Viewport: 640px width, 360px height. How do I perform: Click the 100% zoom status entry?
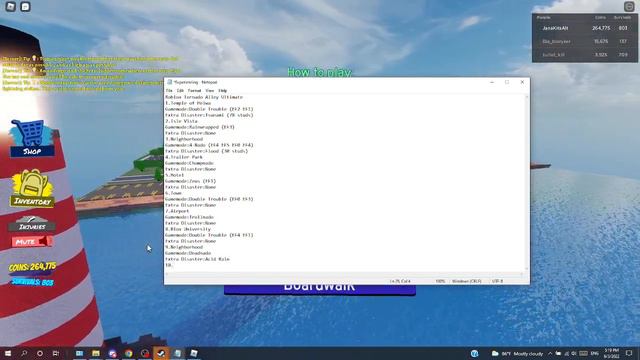440,281
